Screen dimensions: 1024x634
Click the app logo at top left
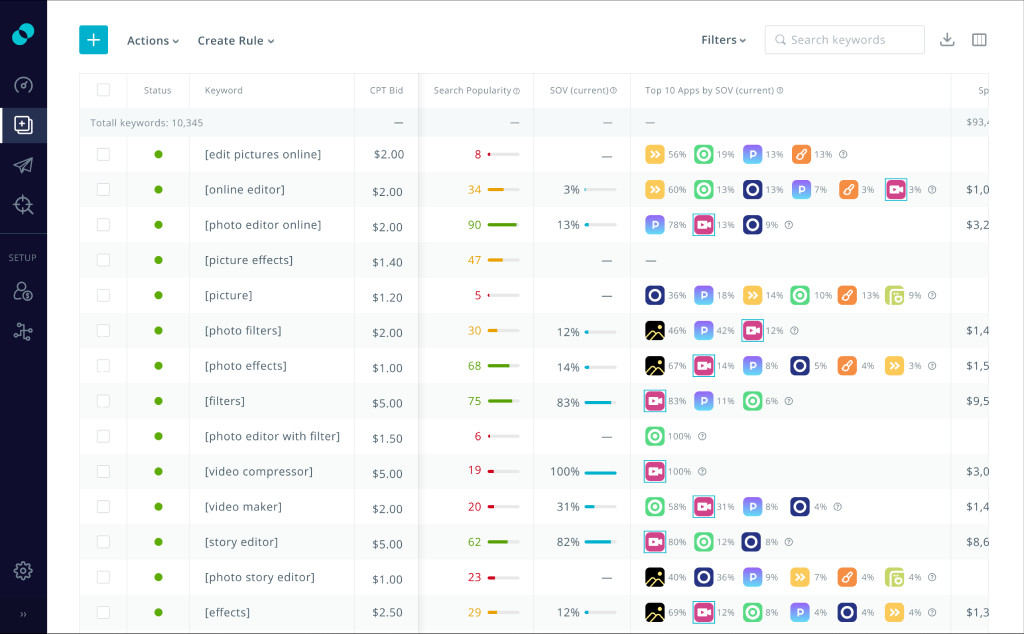tap(23, 35)
